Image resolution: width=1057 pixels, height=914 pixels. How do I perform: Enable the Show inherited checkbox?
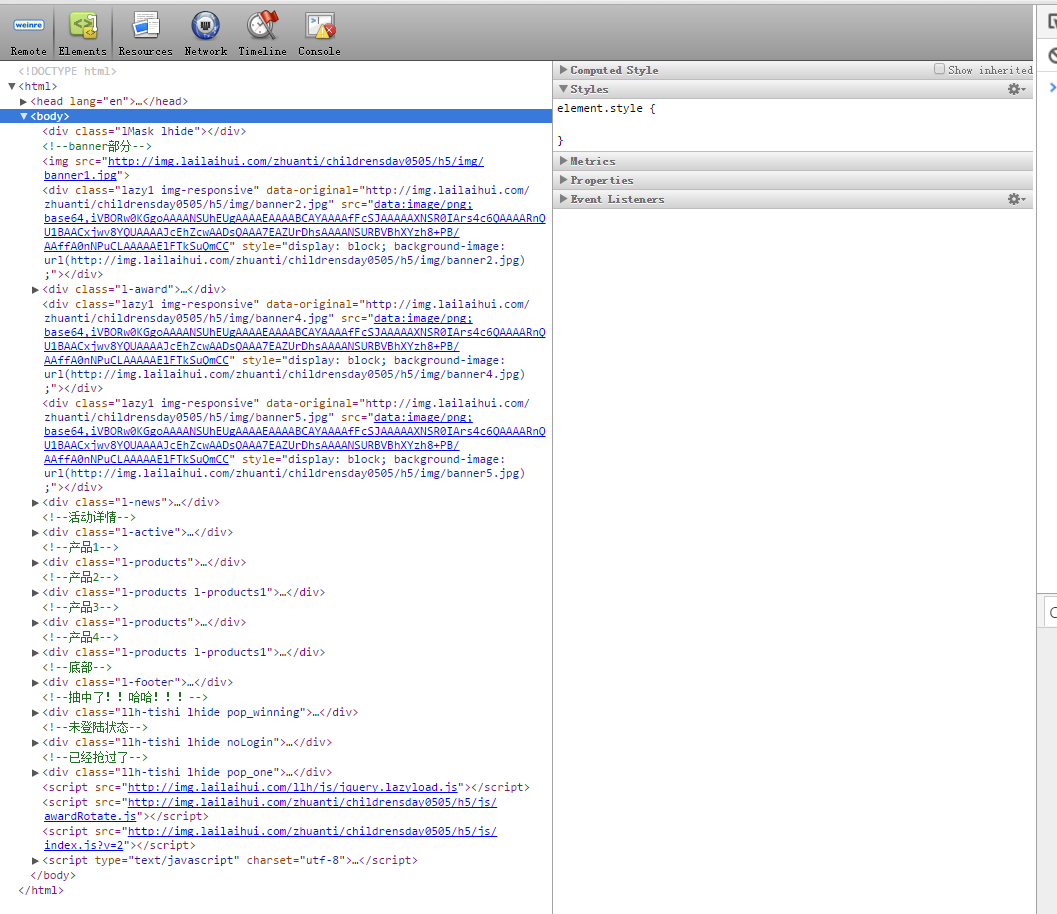pyautogui.click(x=939, y=70)
